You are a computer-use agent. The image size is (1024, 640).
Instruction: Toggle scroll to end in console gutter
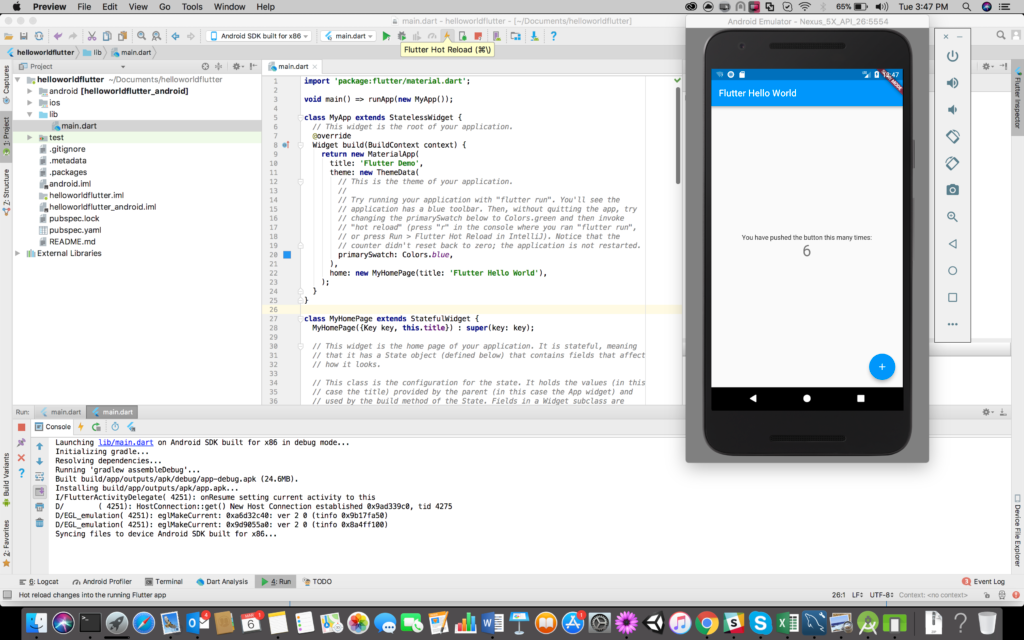[x=39, y=492]
